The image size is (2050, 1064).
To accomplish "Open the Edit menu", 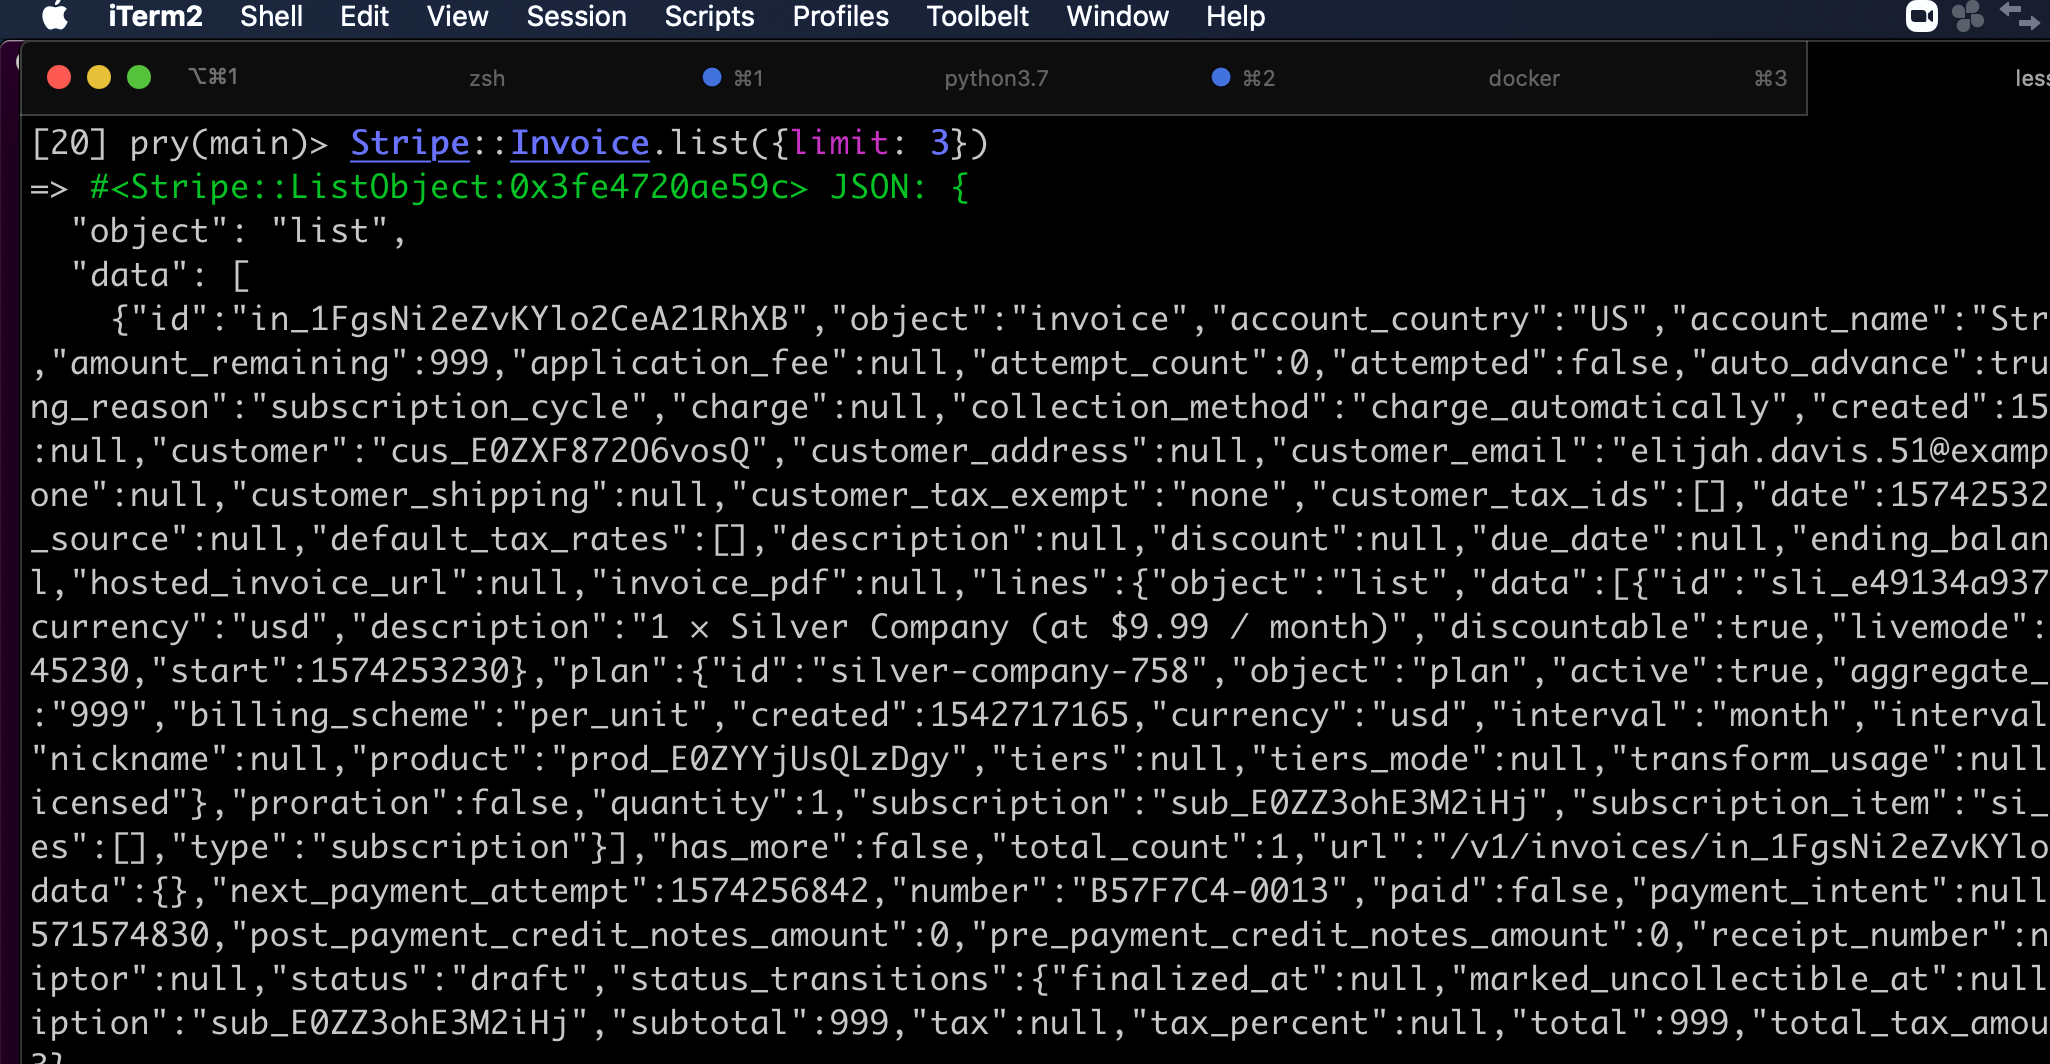I will pyautogui.click(x=364, y=16).
